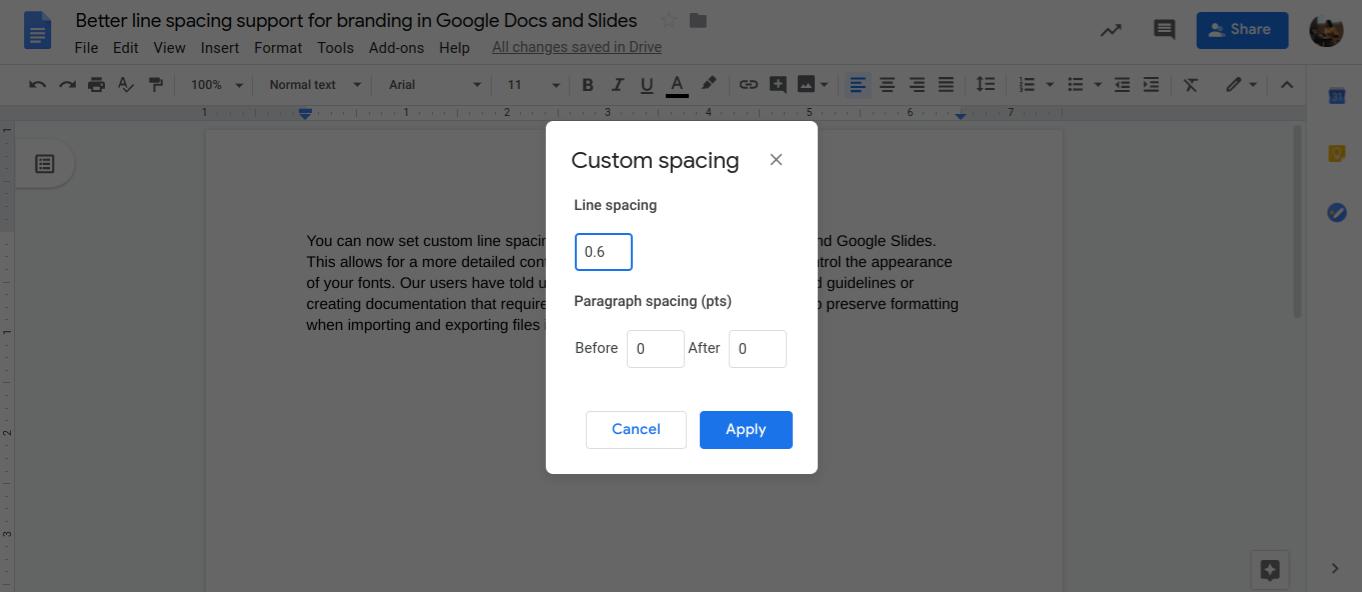Open the line spacing toolbar icon

[x=986, y=85]
